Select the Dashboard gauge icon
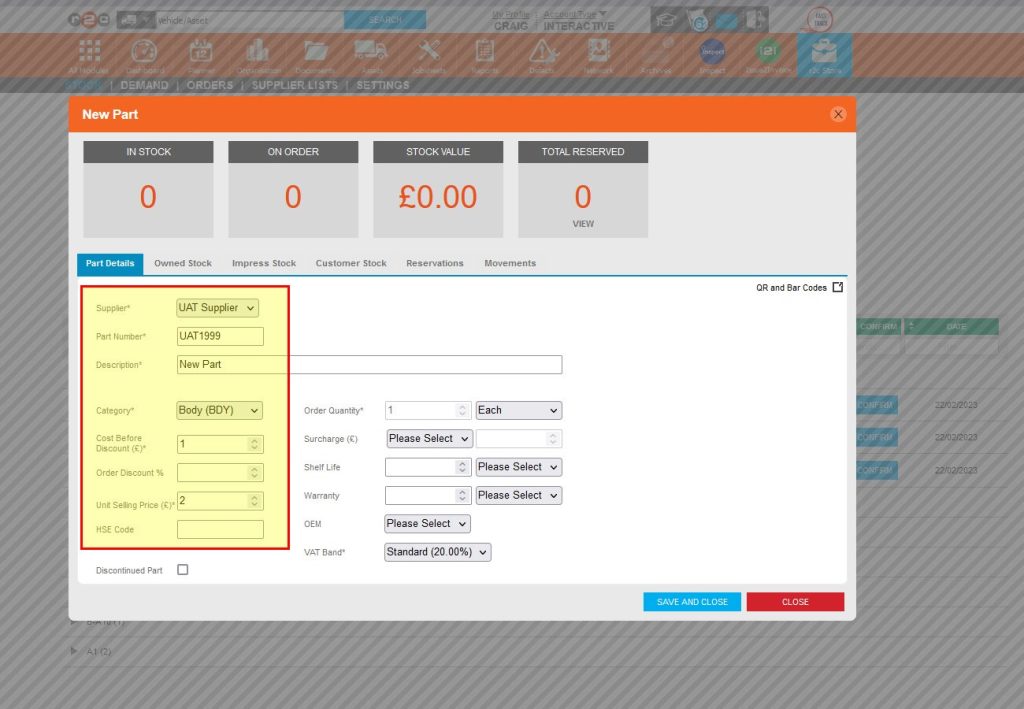The width and height of the screenshot is (1024, 709). pos(144,52)
